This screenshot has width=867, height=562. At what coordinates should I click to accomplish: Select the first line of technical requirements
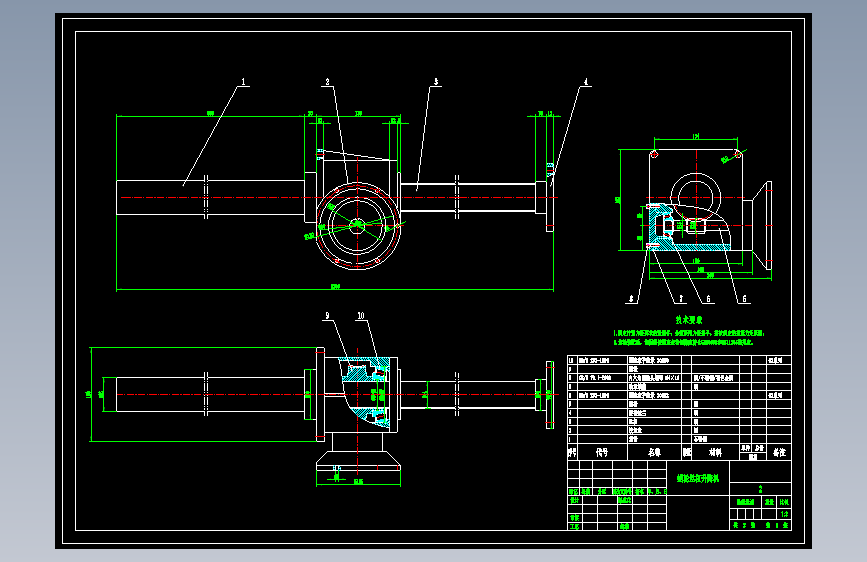(689, 333)
